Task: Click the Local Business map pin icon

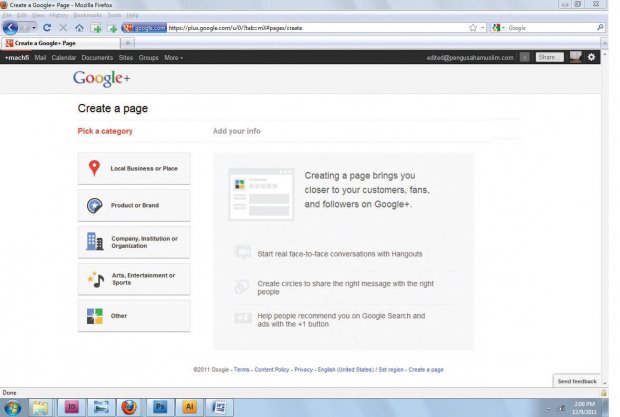Action: point(94,169)
